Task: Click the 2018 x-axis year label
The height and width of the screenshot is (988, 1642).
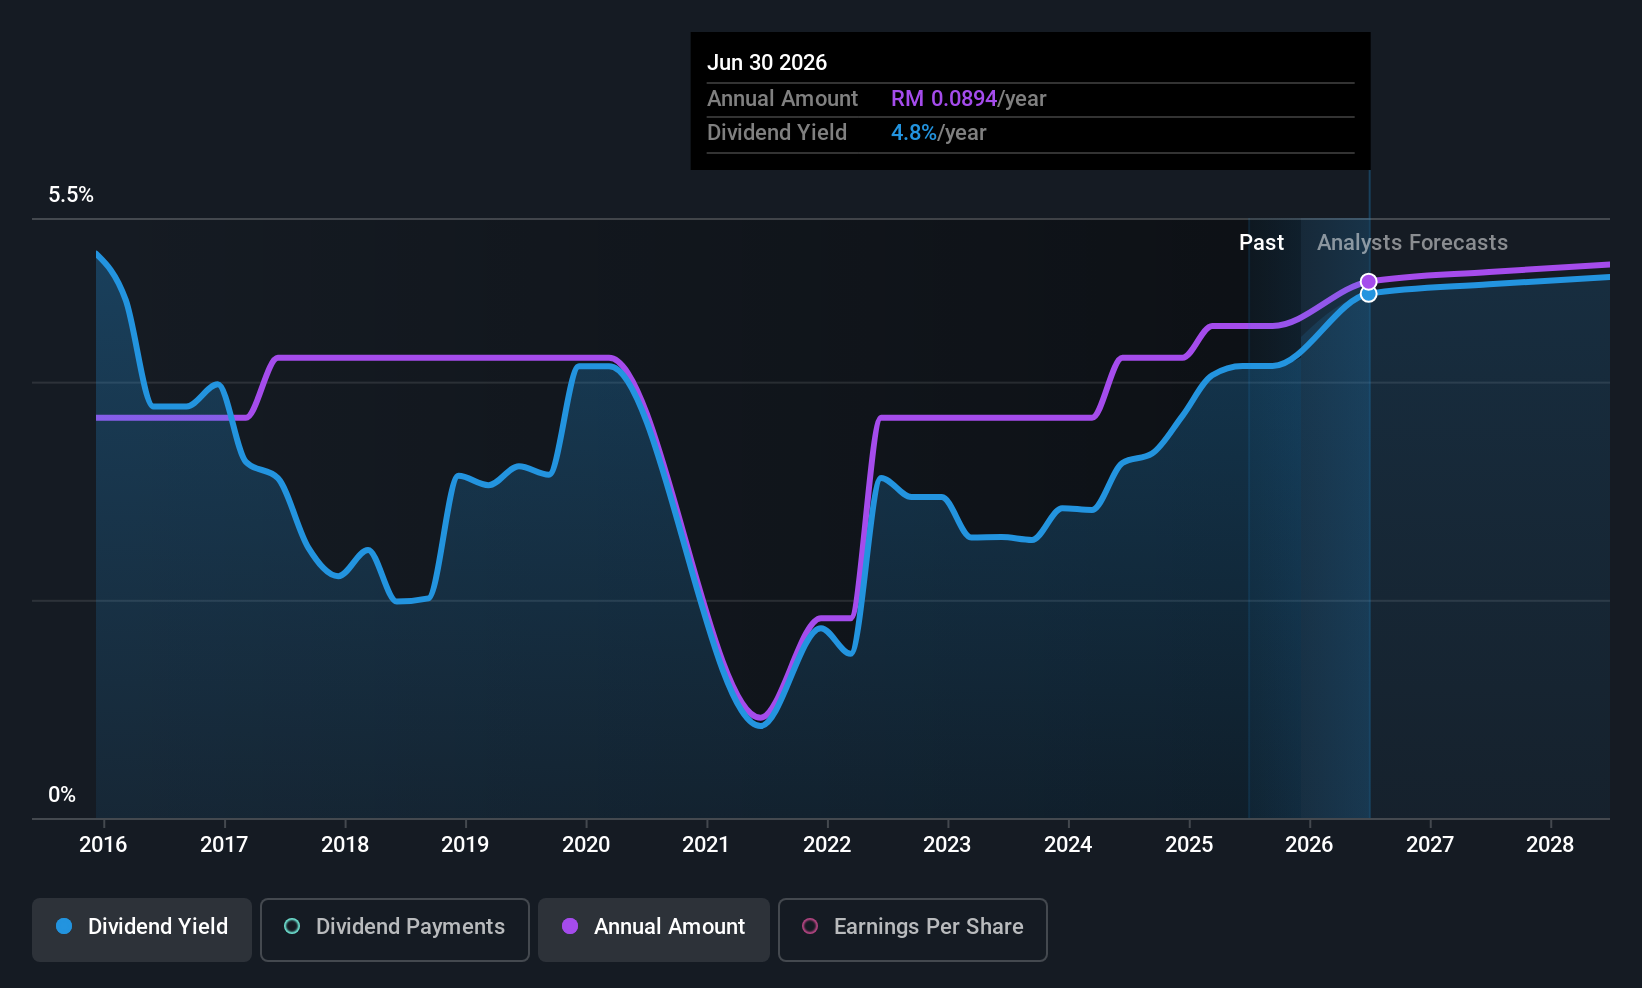Action: tap(345, 845)
